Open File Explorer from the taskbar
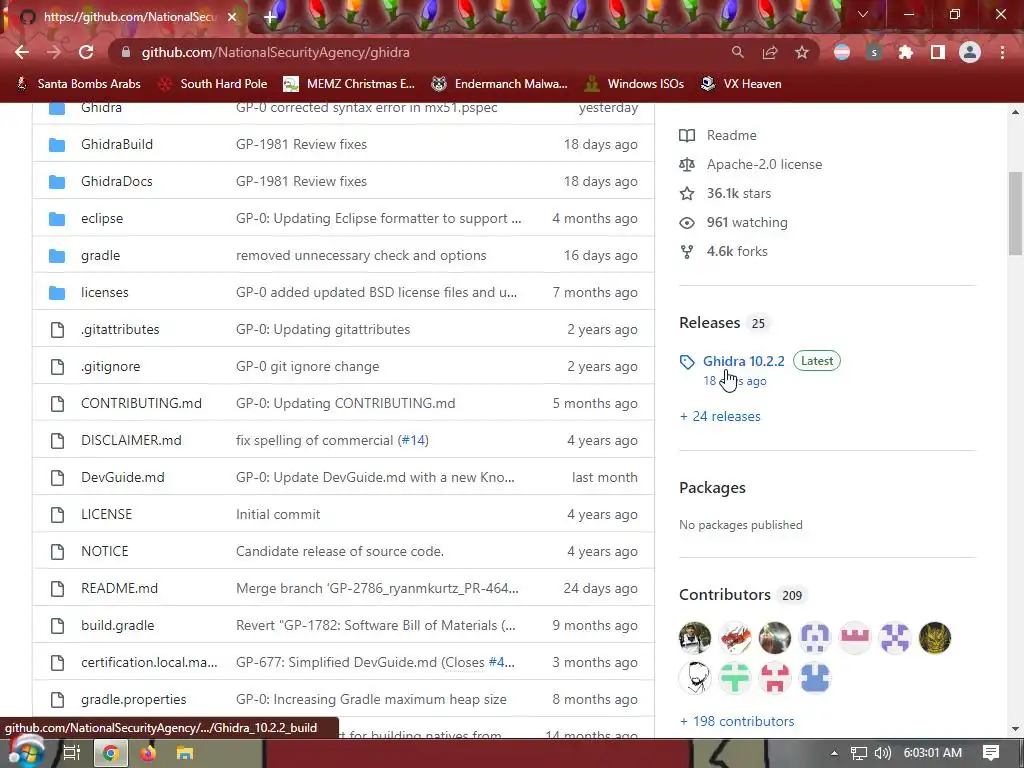 click(x=185, y=753)
